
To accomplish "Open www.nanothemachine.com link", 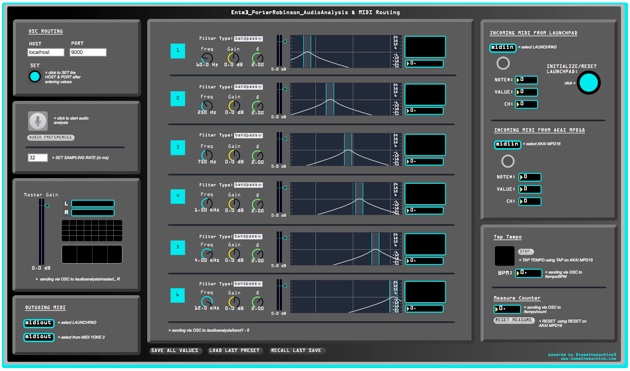I will pyautogui.click(x=588, y=359).
